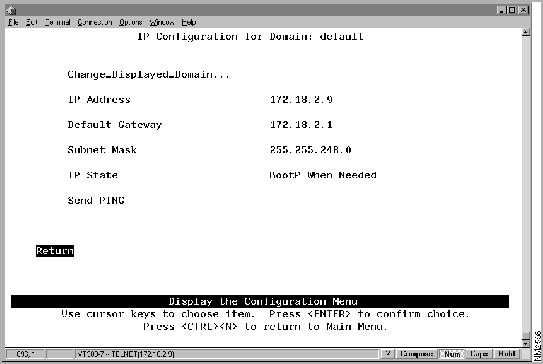Click the BootP When Needed value
Viewport: 543px width, 364px height.
(323, 175)
